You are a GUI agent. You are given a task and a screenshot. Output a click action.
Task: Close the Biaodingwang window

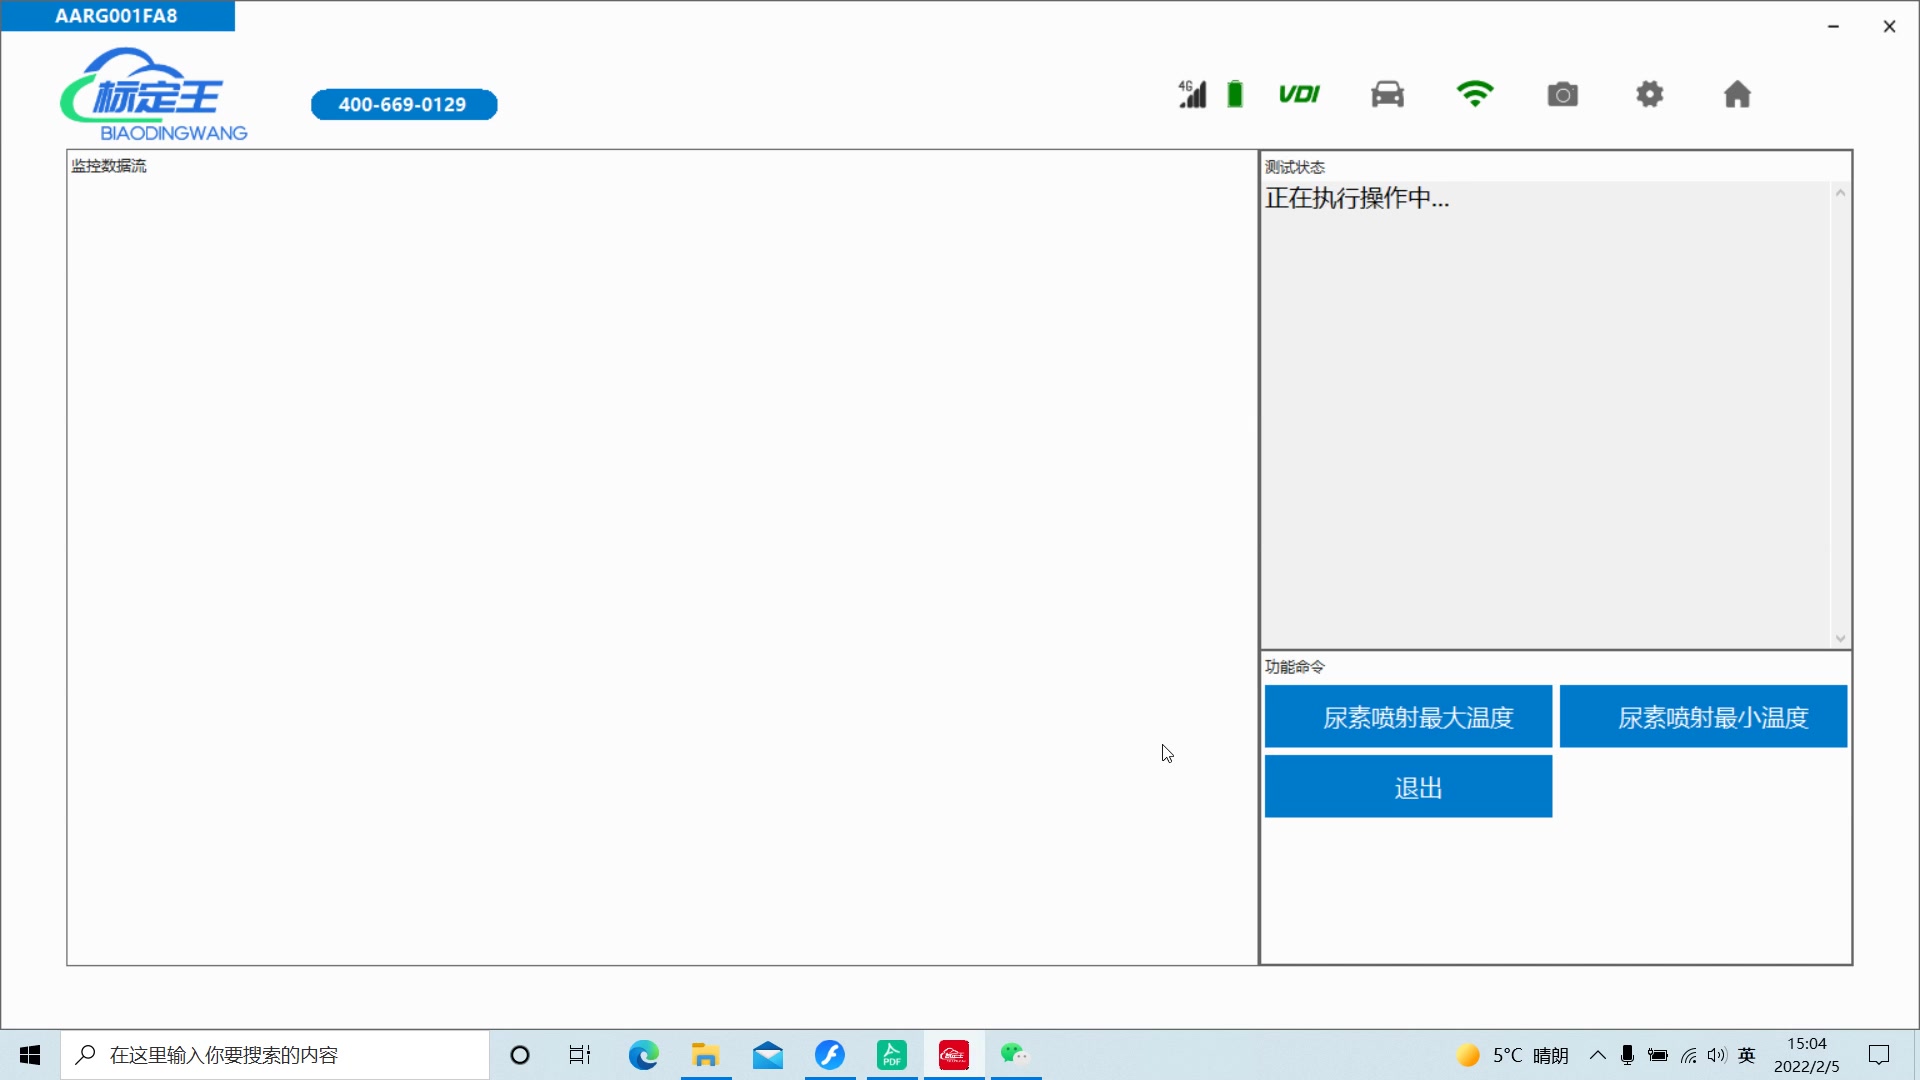(1889, 26)
